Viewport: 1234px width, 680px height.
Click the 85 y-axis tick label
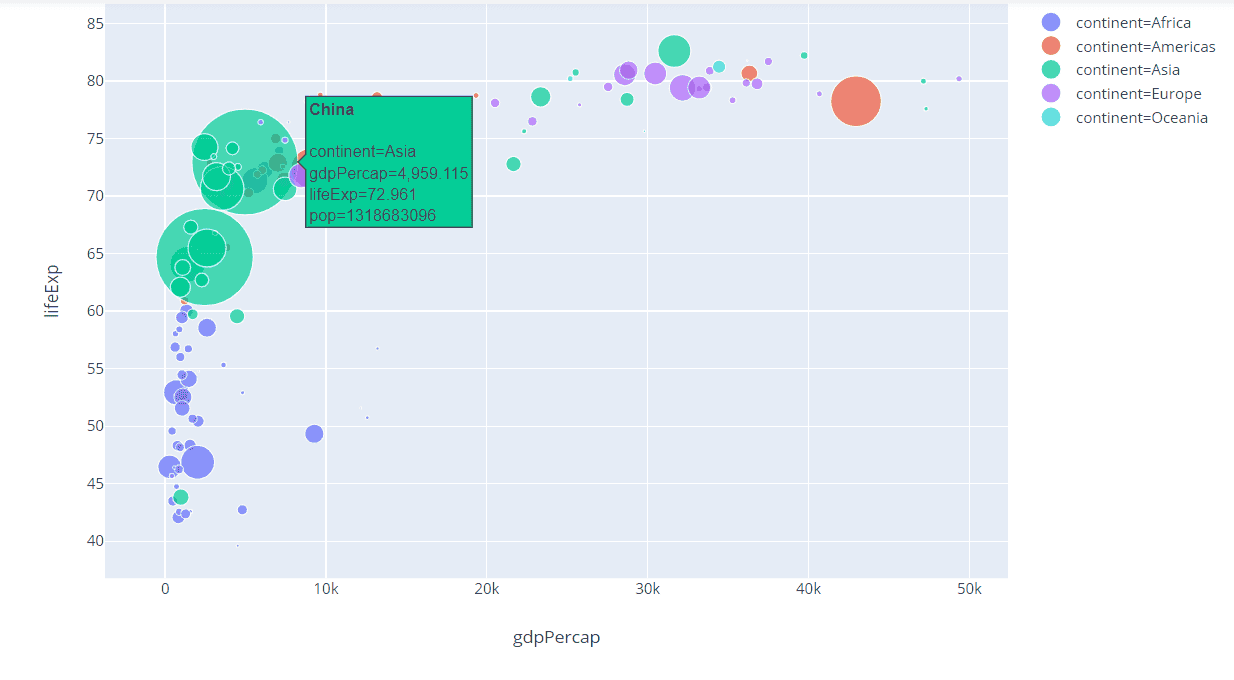pos(91,23)
